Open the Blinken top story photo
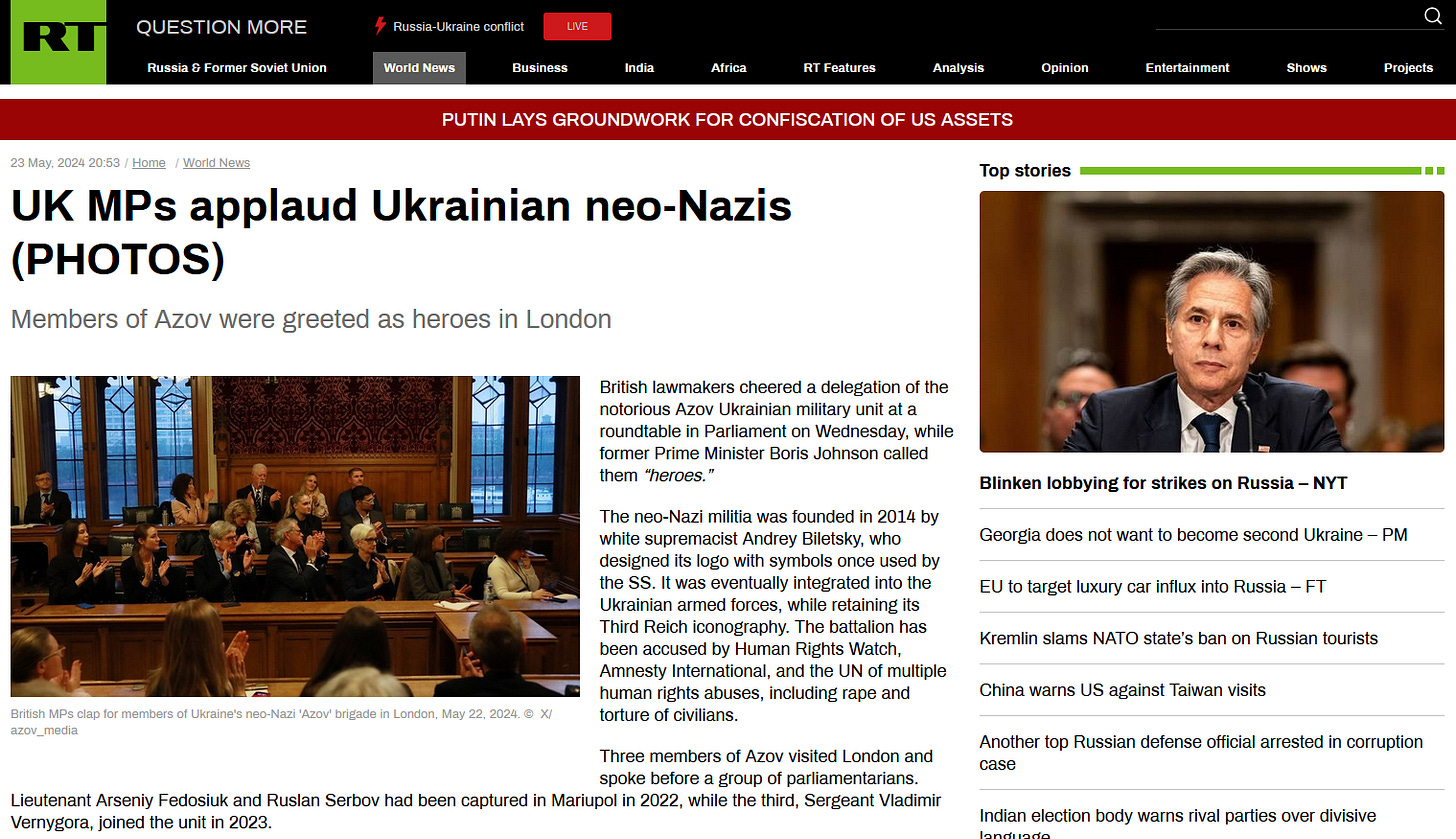Viewport: 1456px width, 839px height. click(x=1212, y=322)
